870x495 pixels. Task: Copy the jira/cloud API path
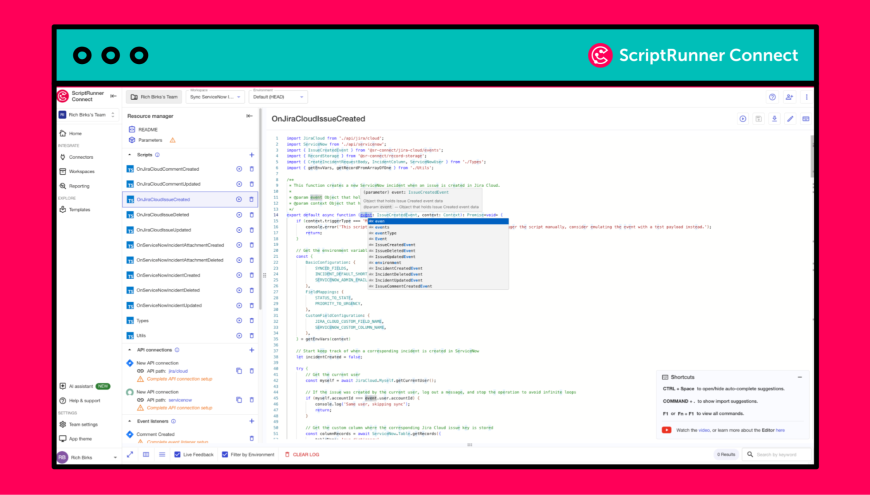pyautogui.click(x=239, y=371)
